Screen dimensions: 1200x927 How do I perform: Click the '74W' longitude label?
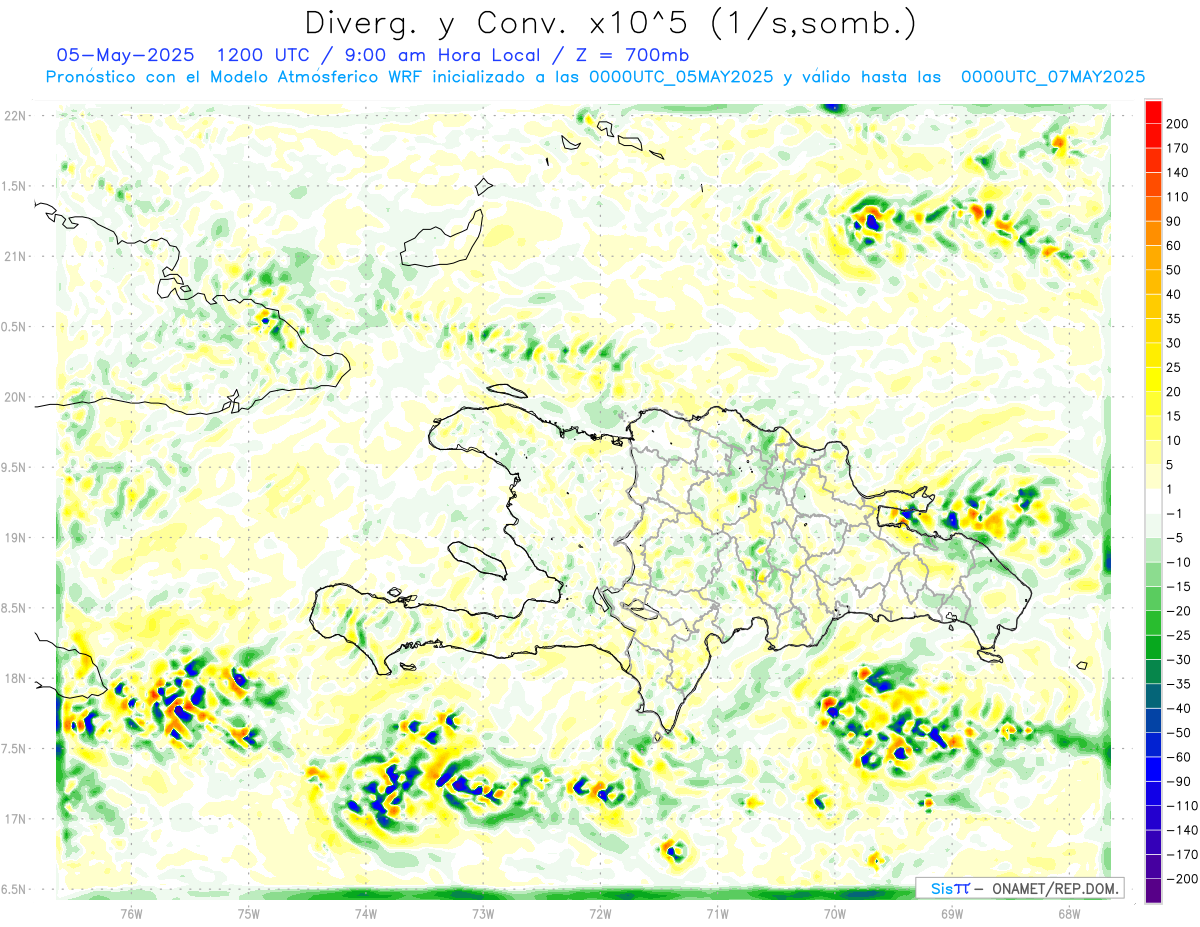[x=365, y=913]
